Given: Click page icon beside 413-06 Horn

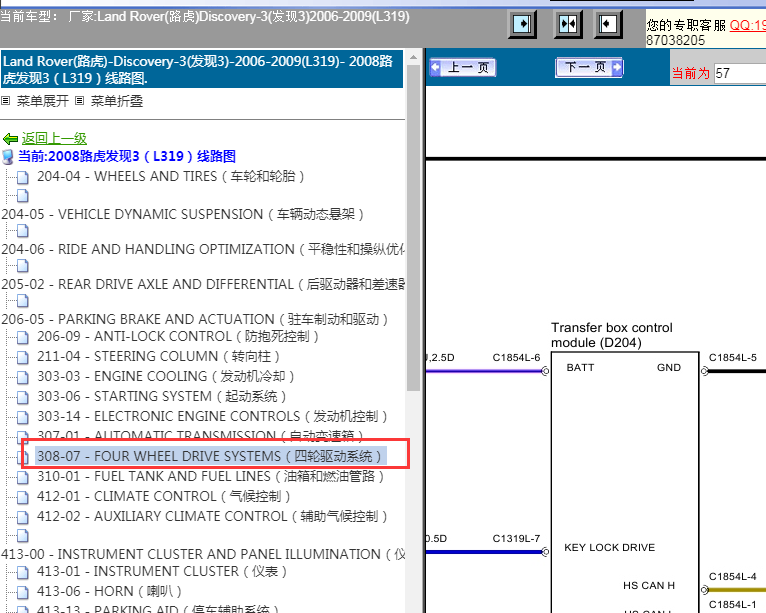Looking at the screenshot, I should pyautogui.click(x=22, y=592).
